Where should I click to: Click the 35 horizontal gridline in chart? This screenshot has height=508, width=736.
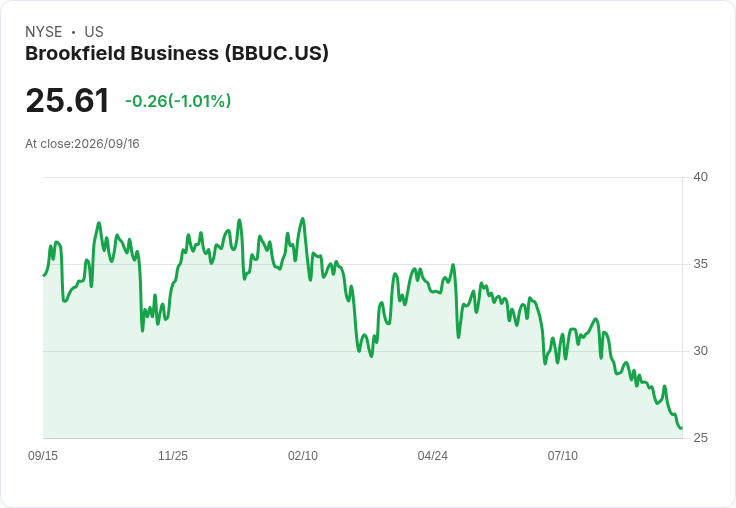pos(363,264)
